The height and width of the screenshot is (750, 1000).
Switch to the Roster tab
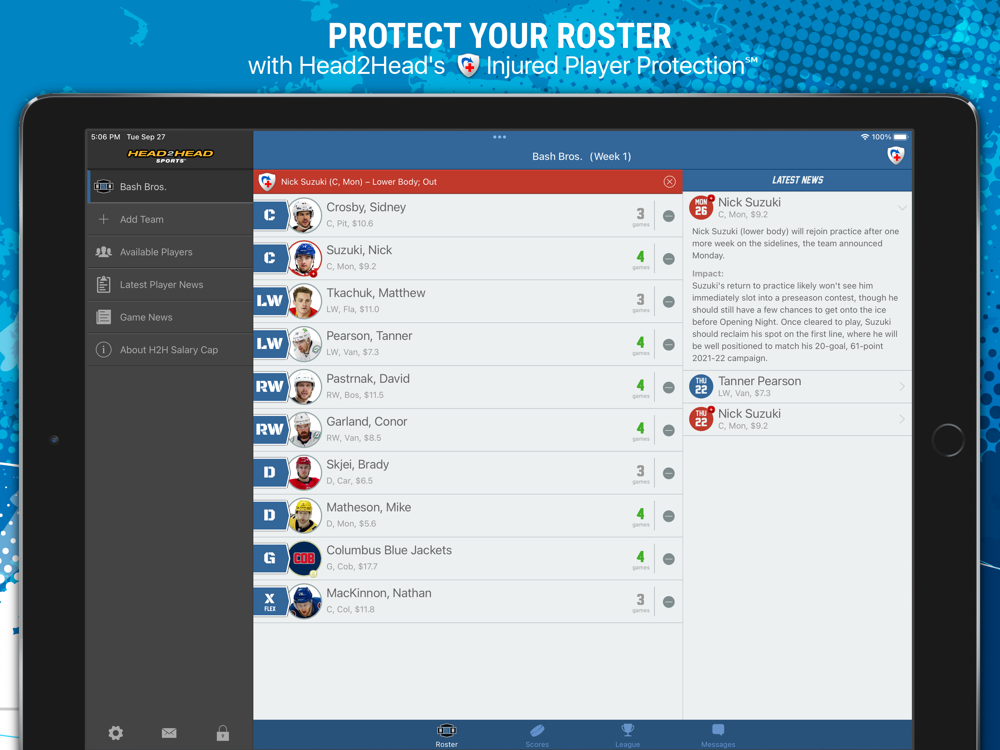[x=446, y=735]
